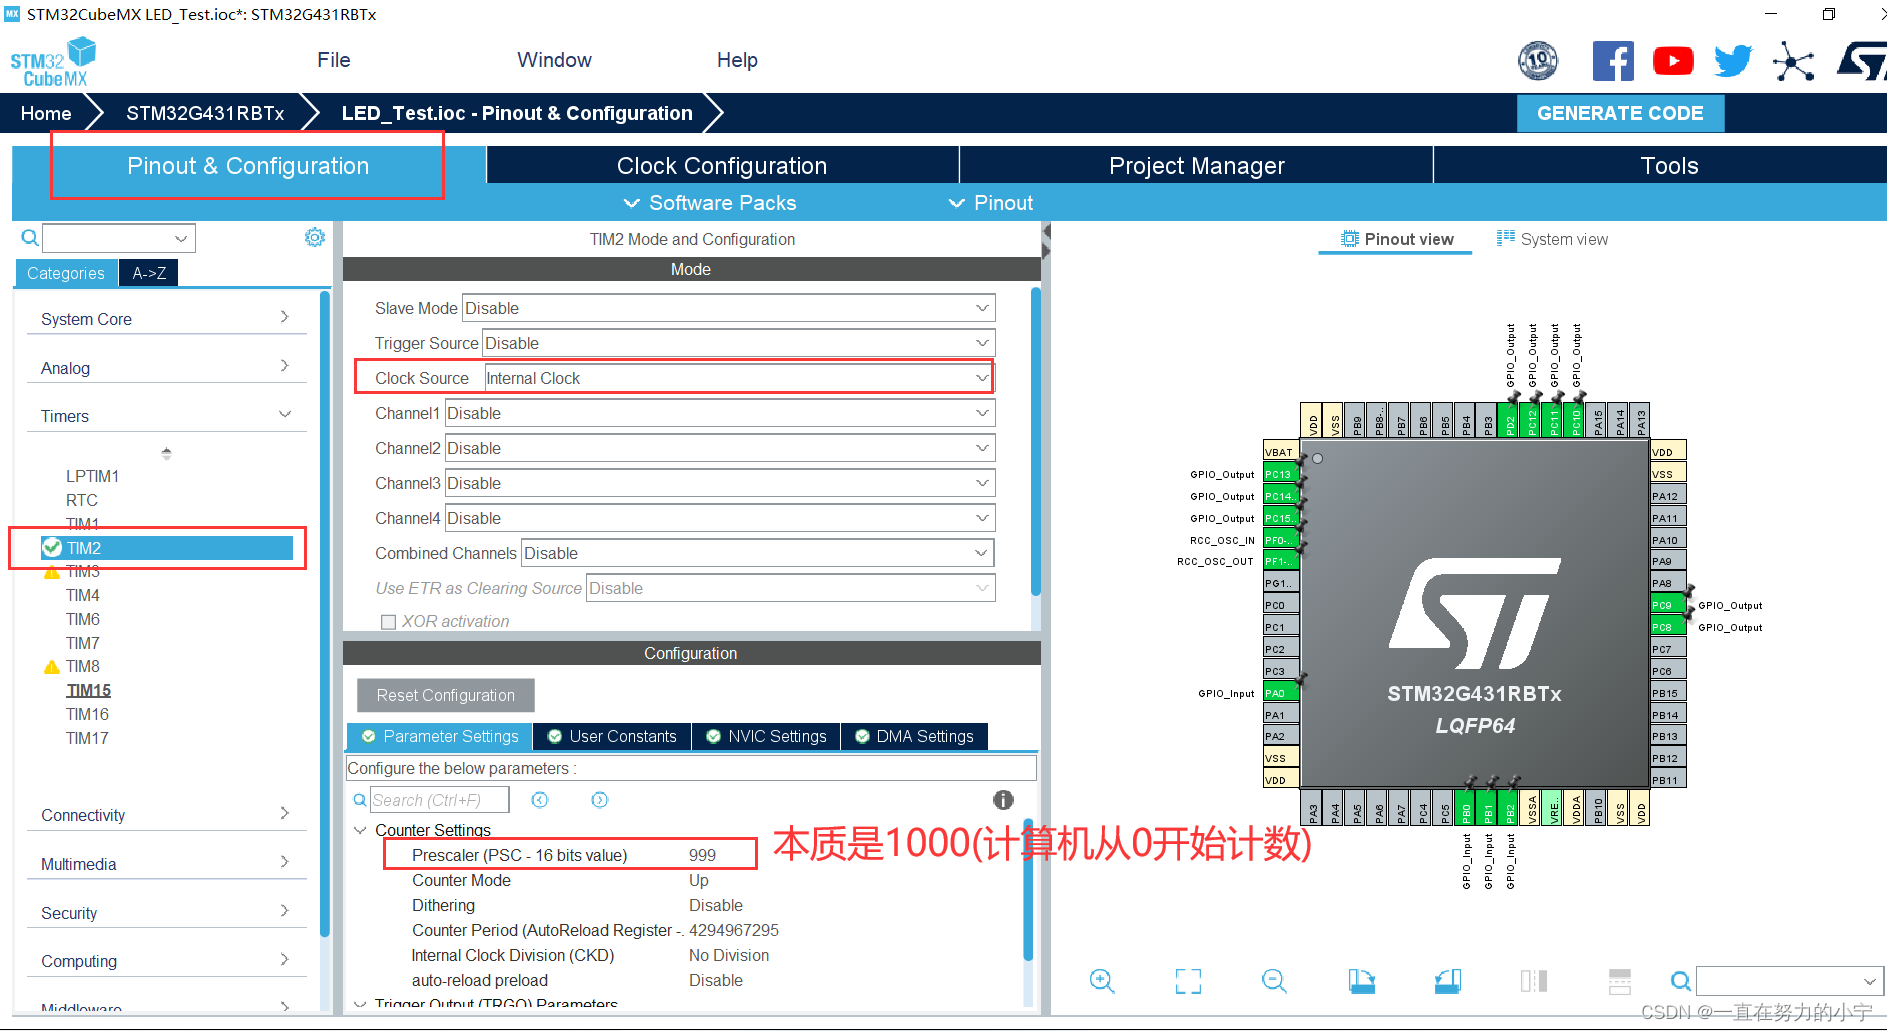Rotate the chip counter-clockwise icon
This screenshot has height=1031, width=1887.
tap(1448, 981)
